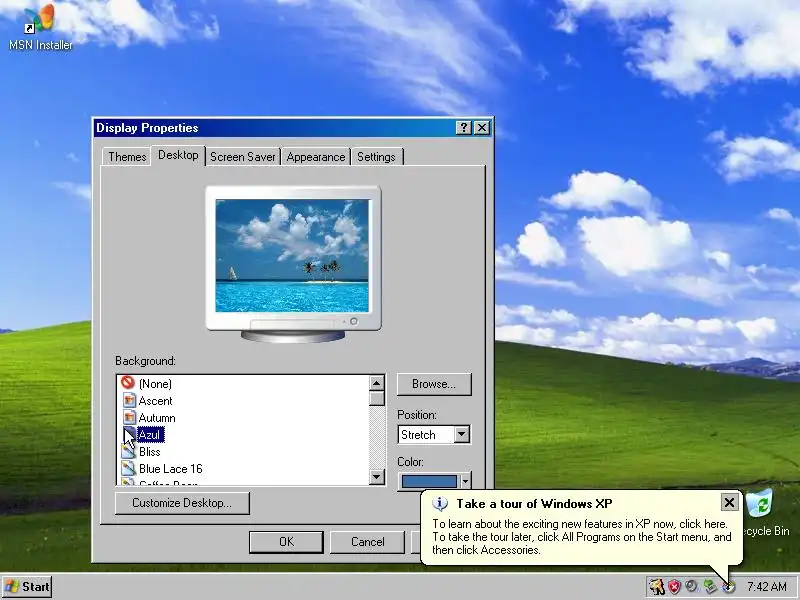Click the icon beside Bliss wallpaper

pos(129,452)
